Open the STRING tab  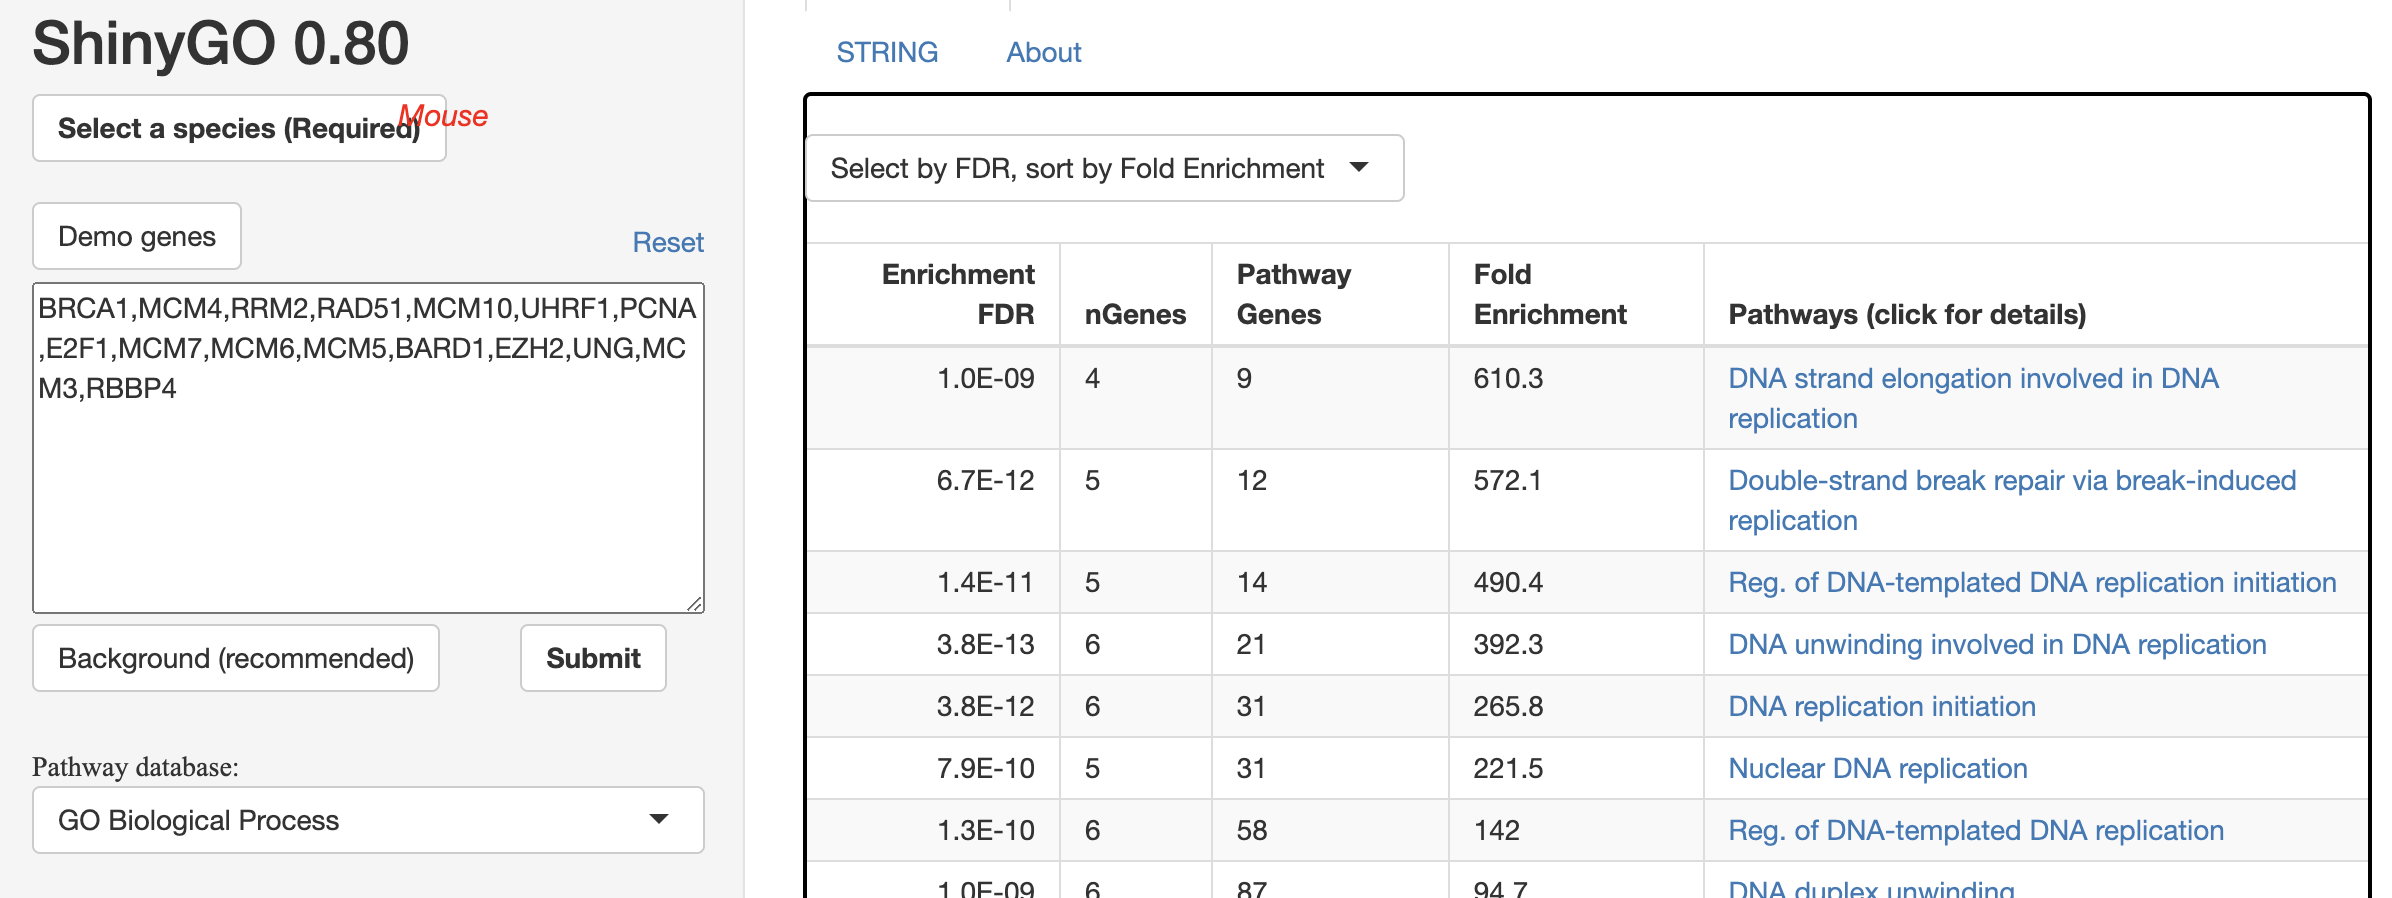point(887,52)
